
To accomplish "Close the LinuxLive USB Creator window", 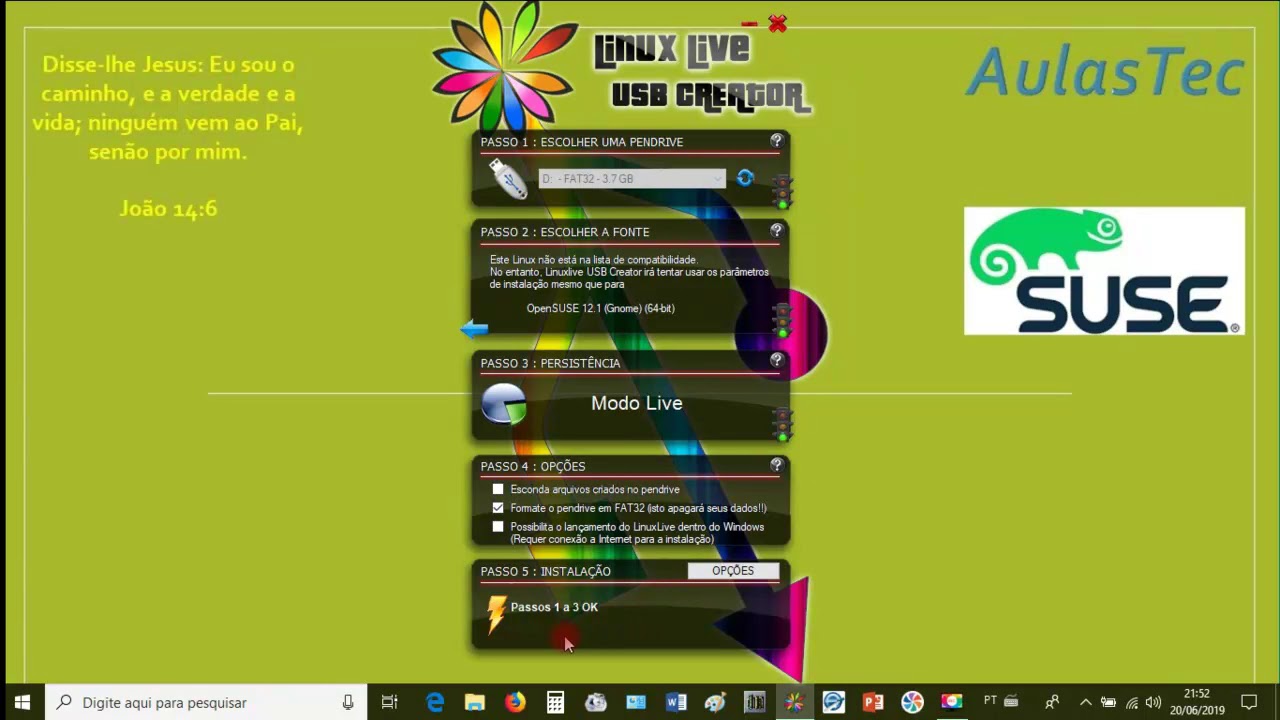I will [777, 23].
